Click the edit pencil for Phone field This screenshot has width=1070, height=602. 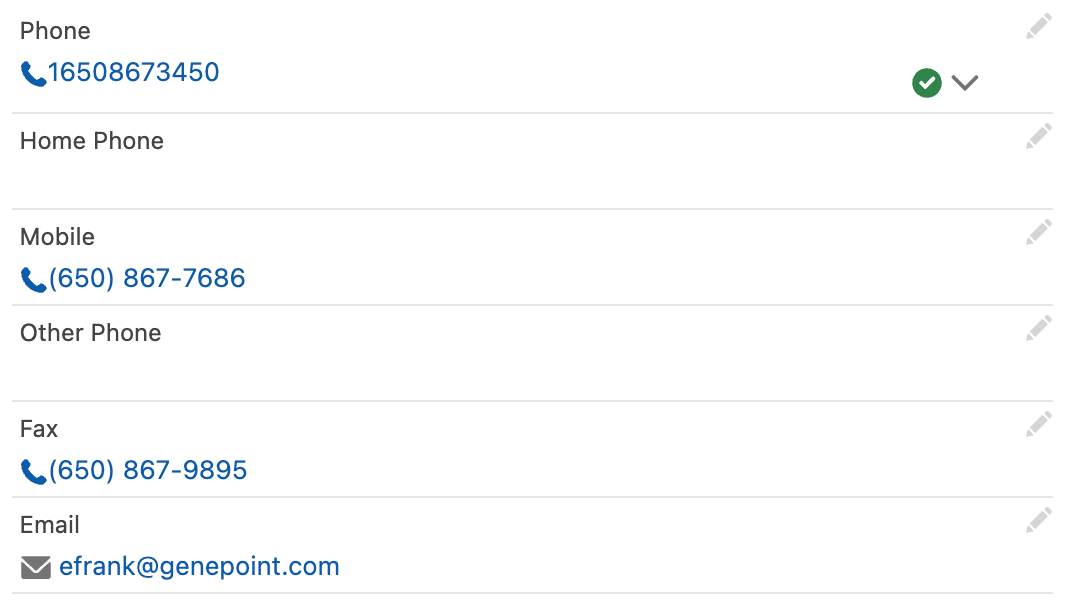pos(1039,27)
